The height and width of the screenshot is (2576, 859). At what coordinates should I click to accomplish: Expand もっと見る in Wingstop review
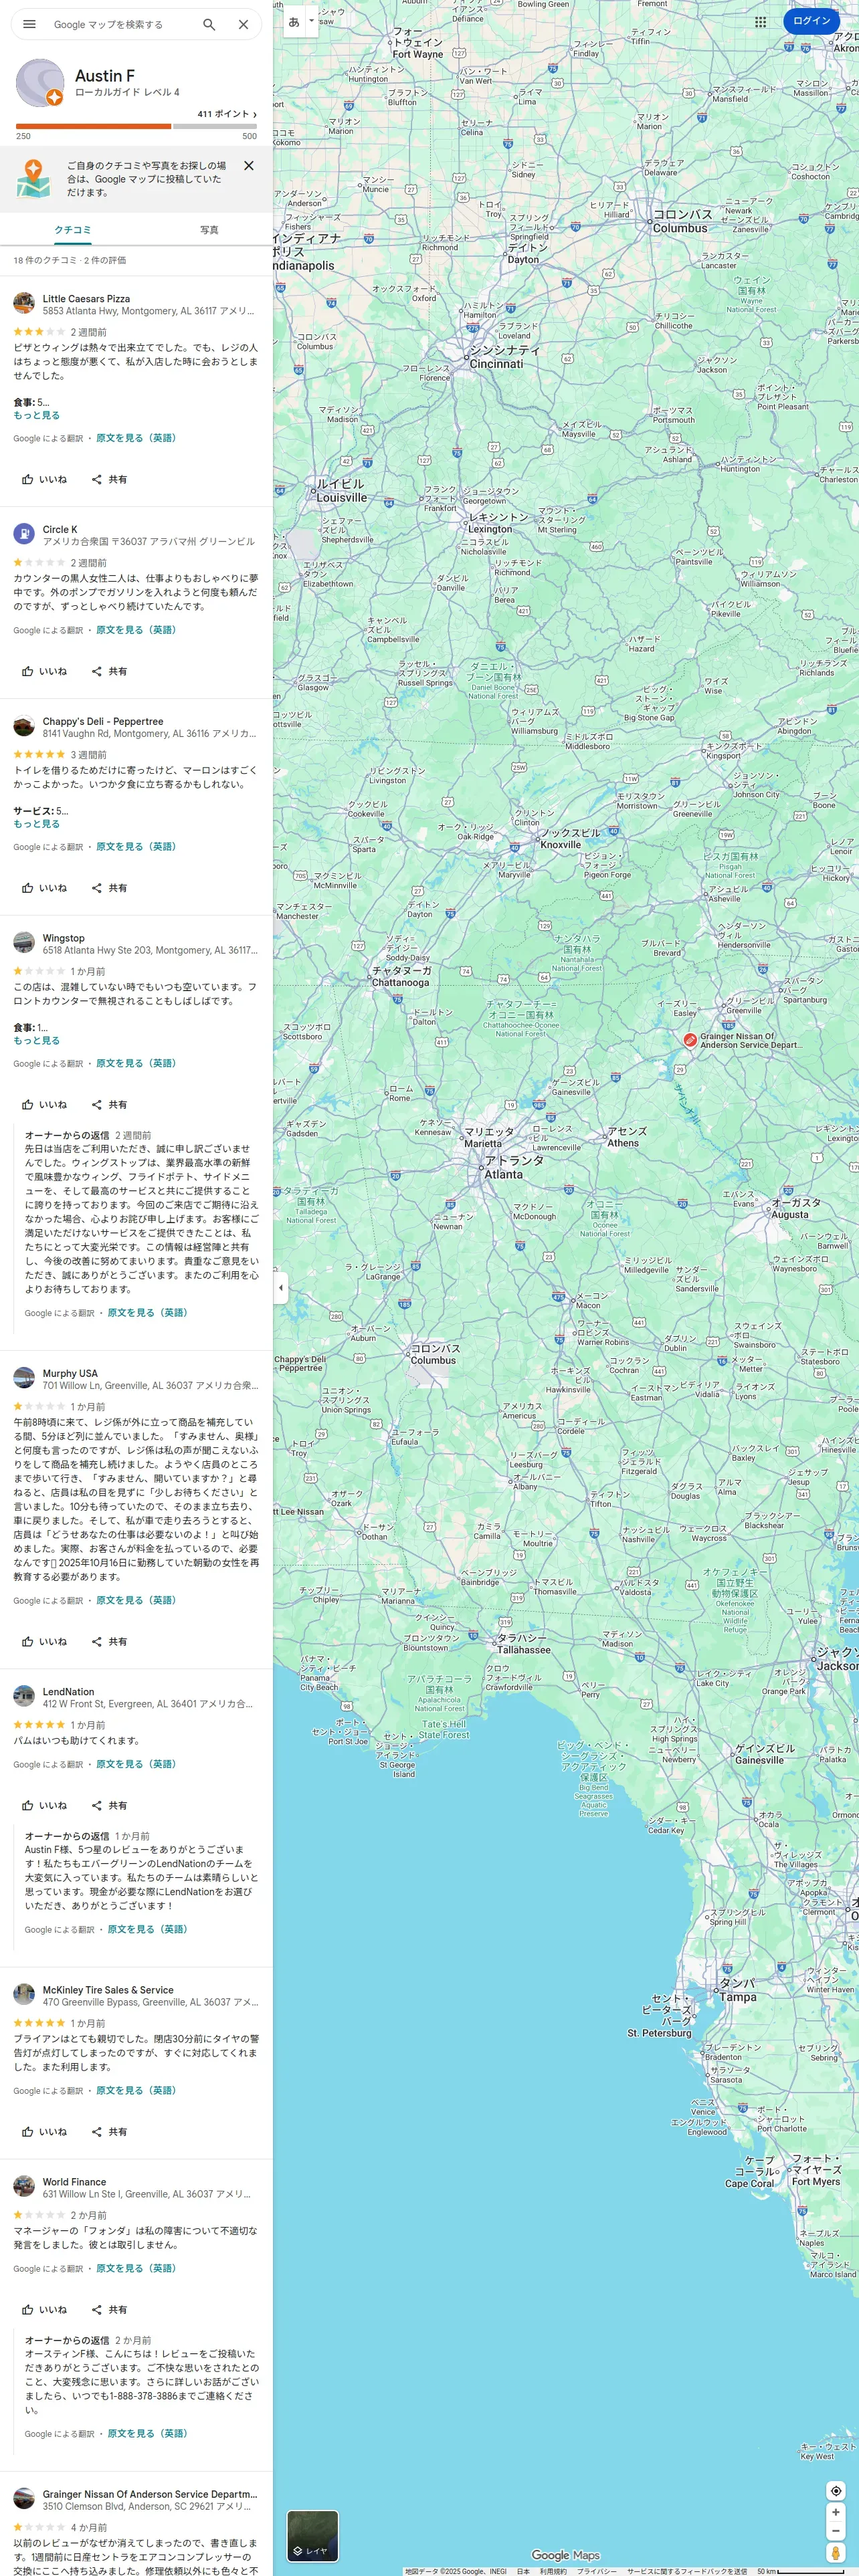coord(36,1041)
